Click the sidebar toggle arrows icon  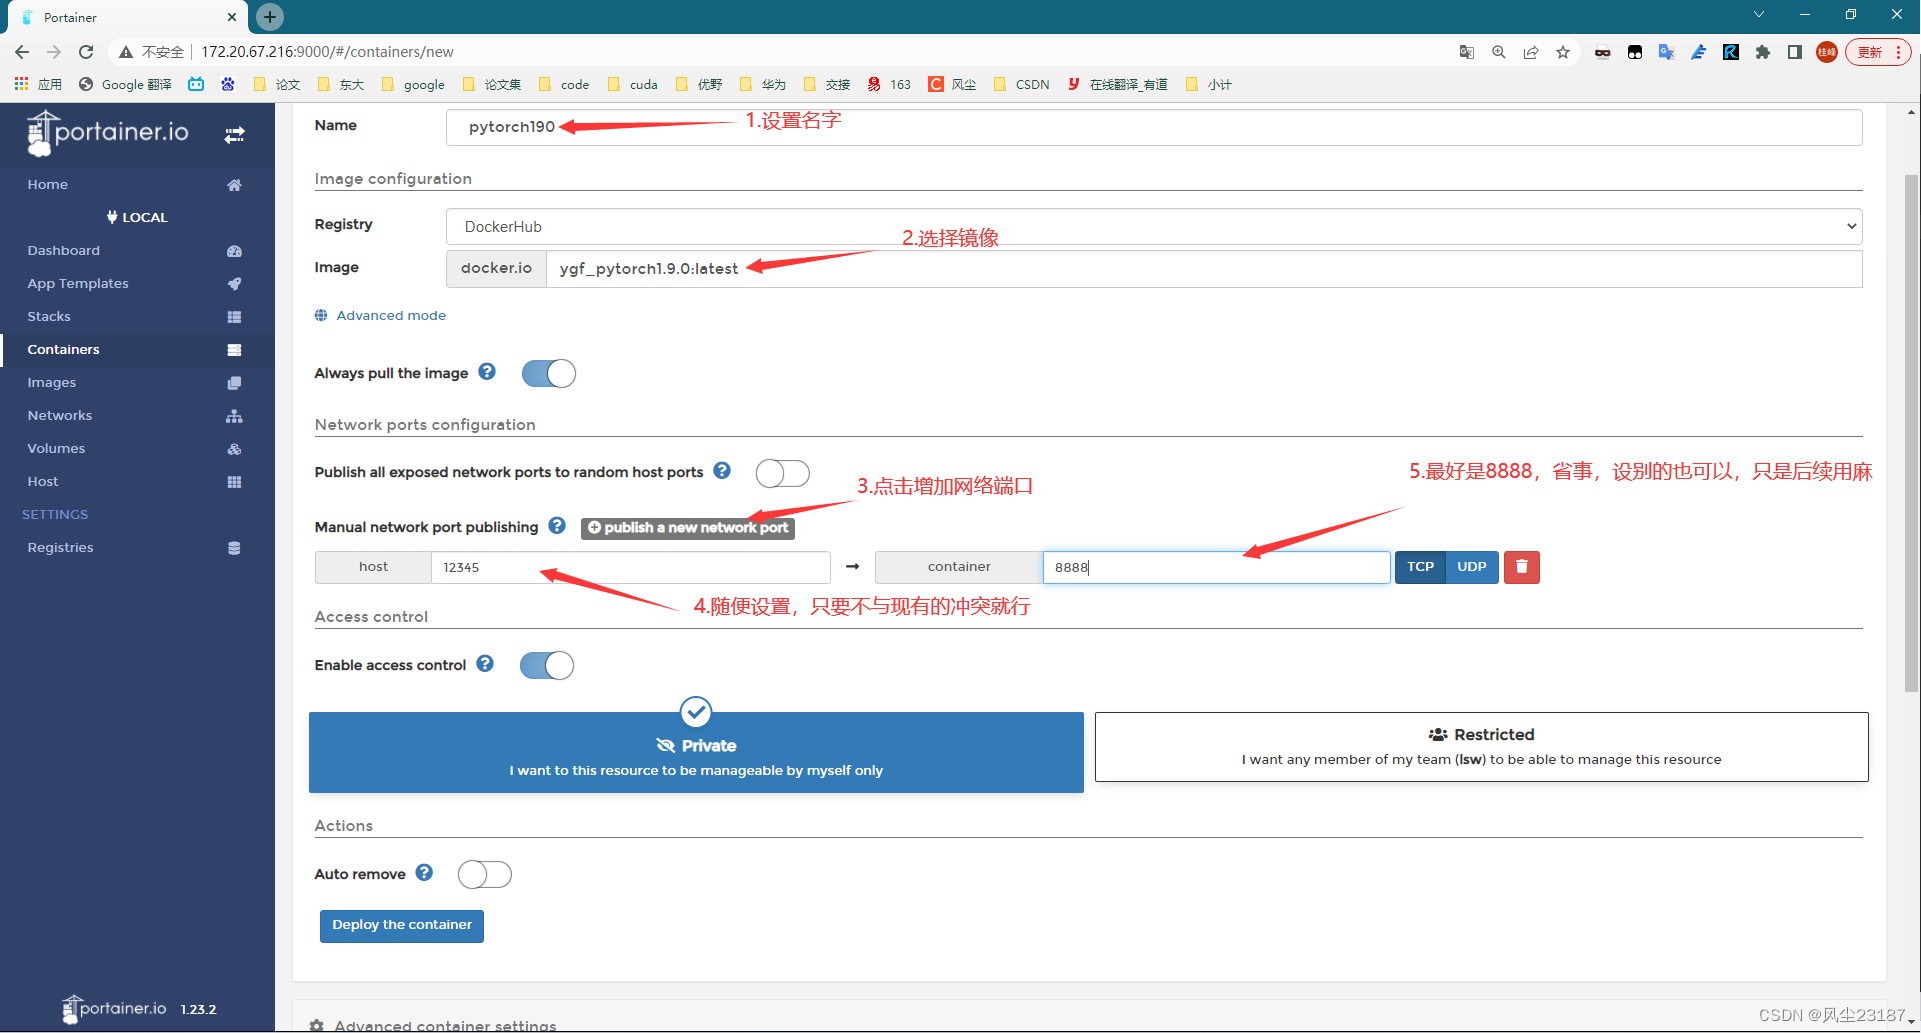point(234,135)
